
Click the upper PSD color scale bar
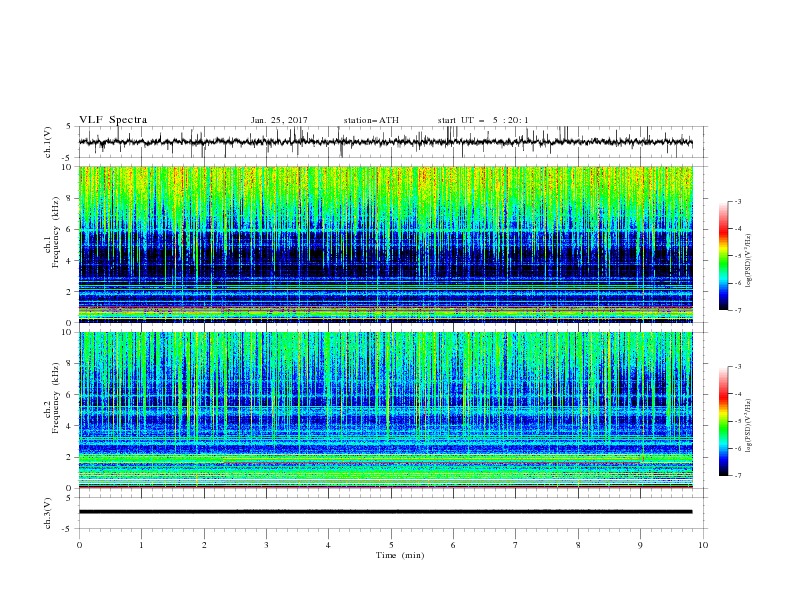[x=724, y=256]
